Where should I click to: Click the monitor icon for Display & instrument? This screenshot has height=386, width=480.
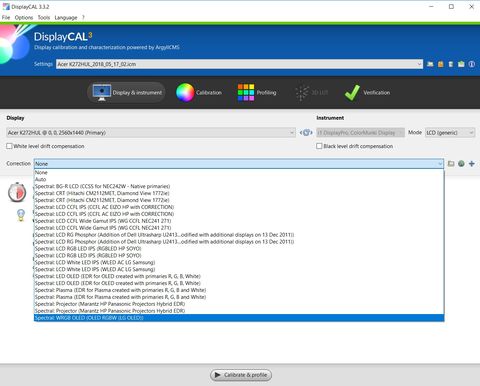point(102,92)
